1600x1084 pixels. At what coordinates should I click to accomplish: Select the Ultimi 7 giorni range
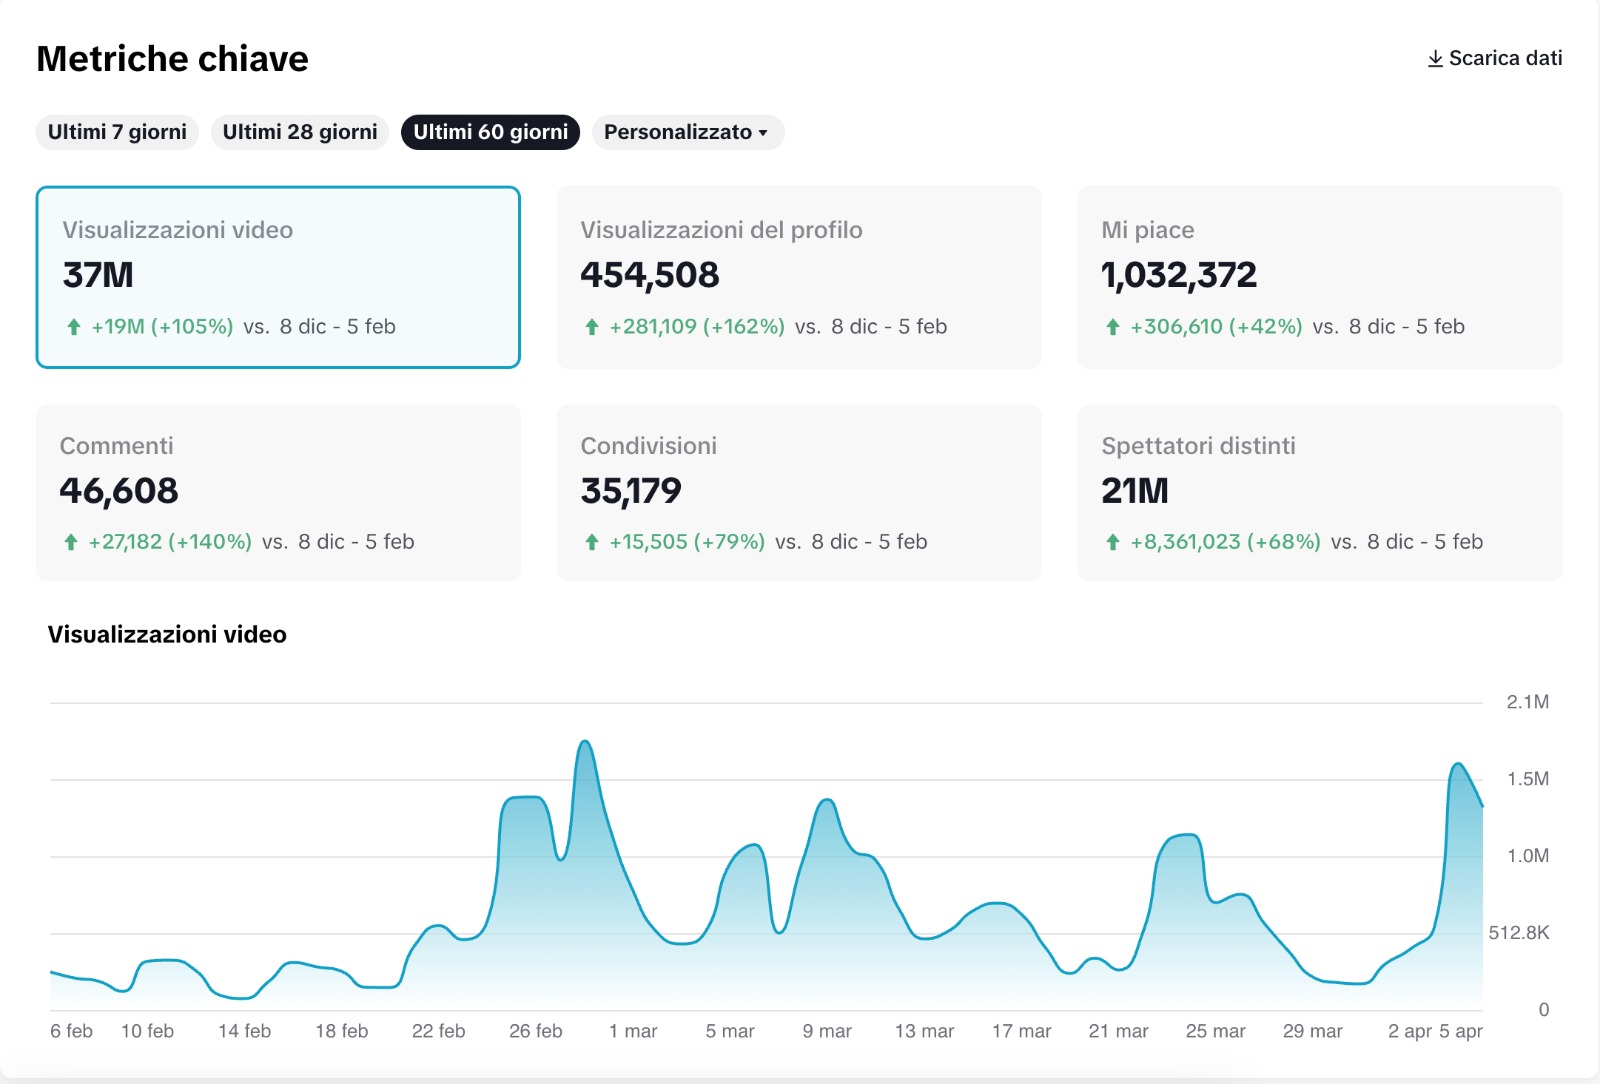tap(117, 132)
